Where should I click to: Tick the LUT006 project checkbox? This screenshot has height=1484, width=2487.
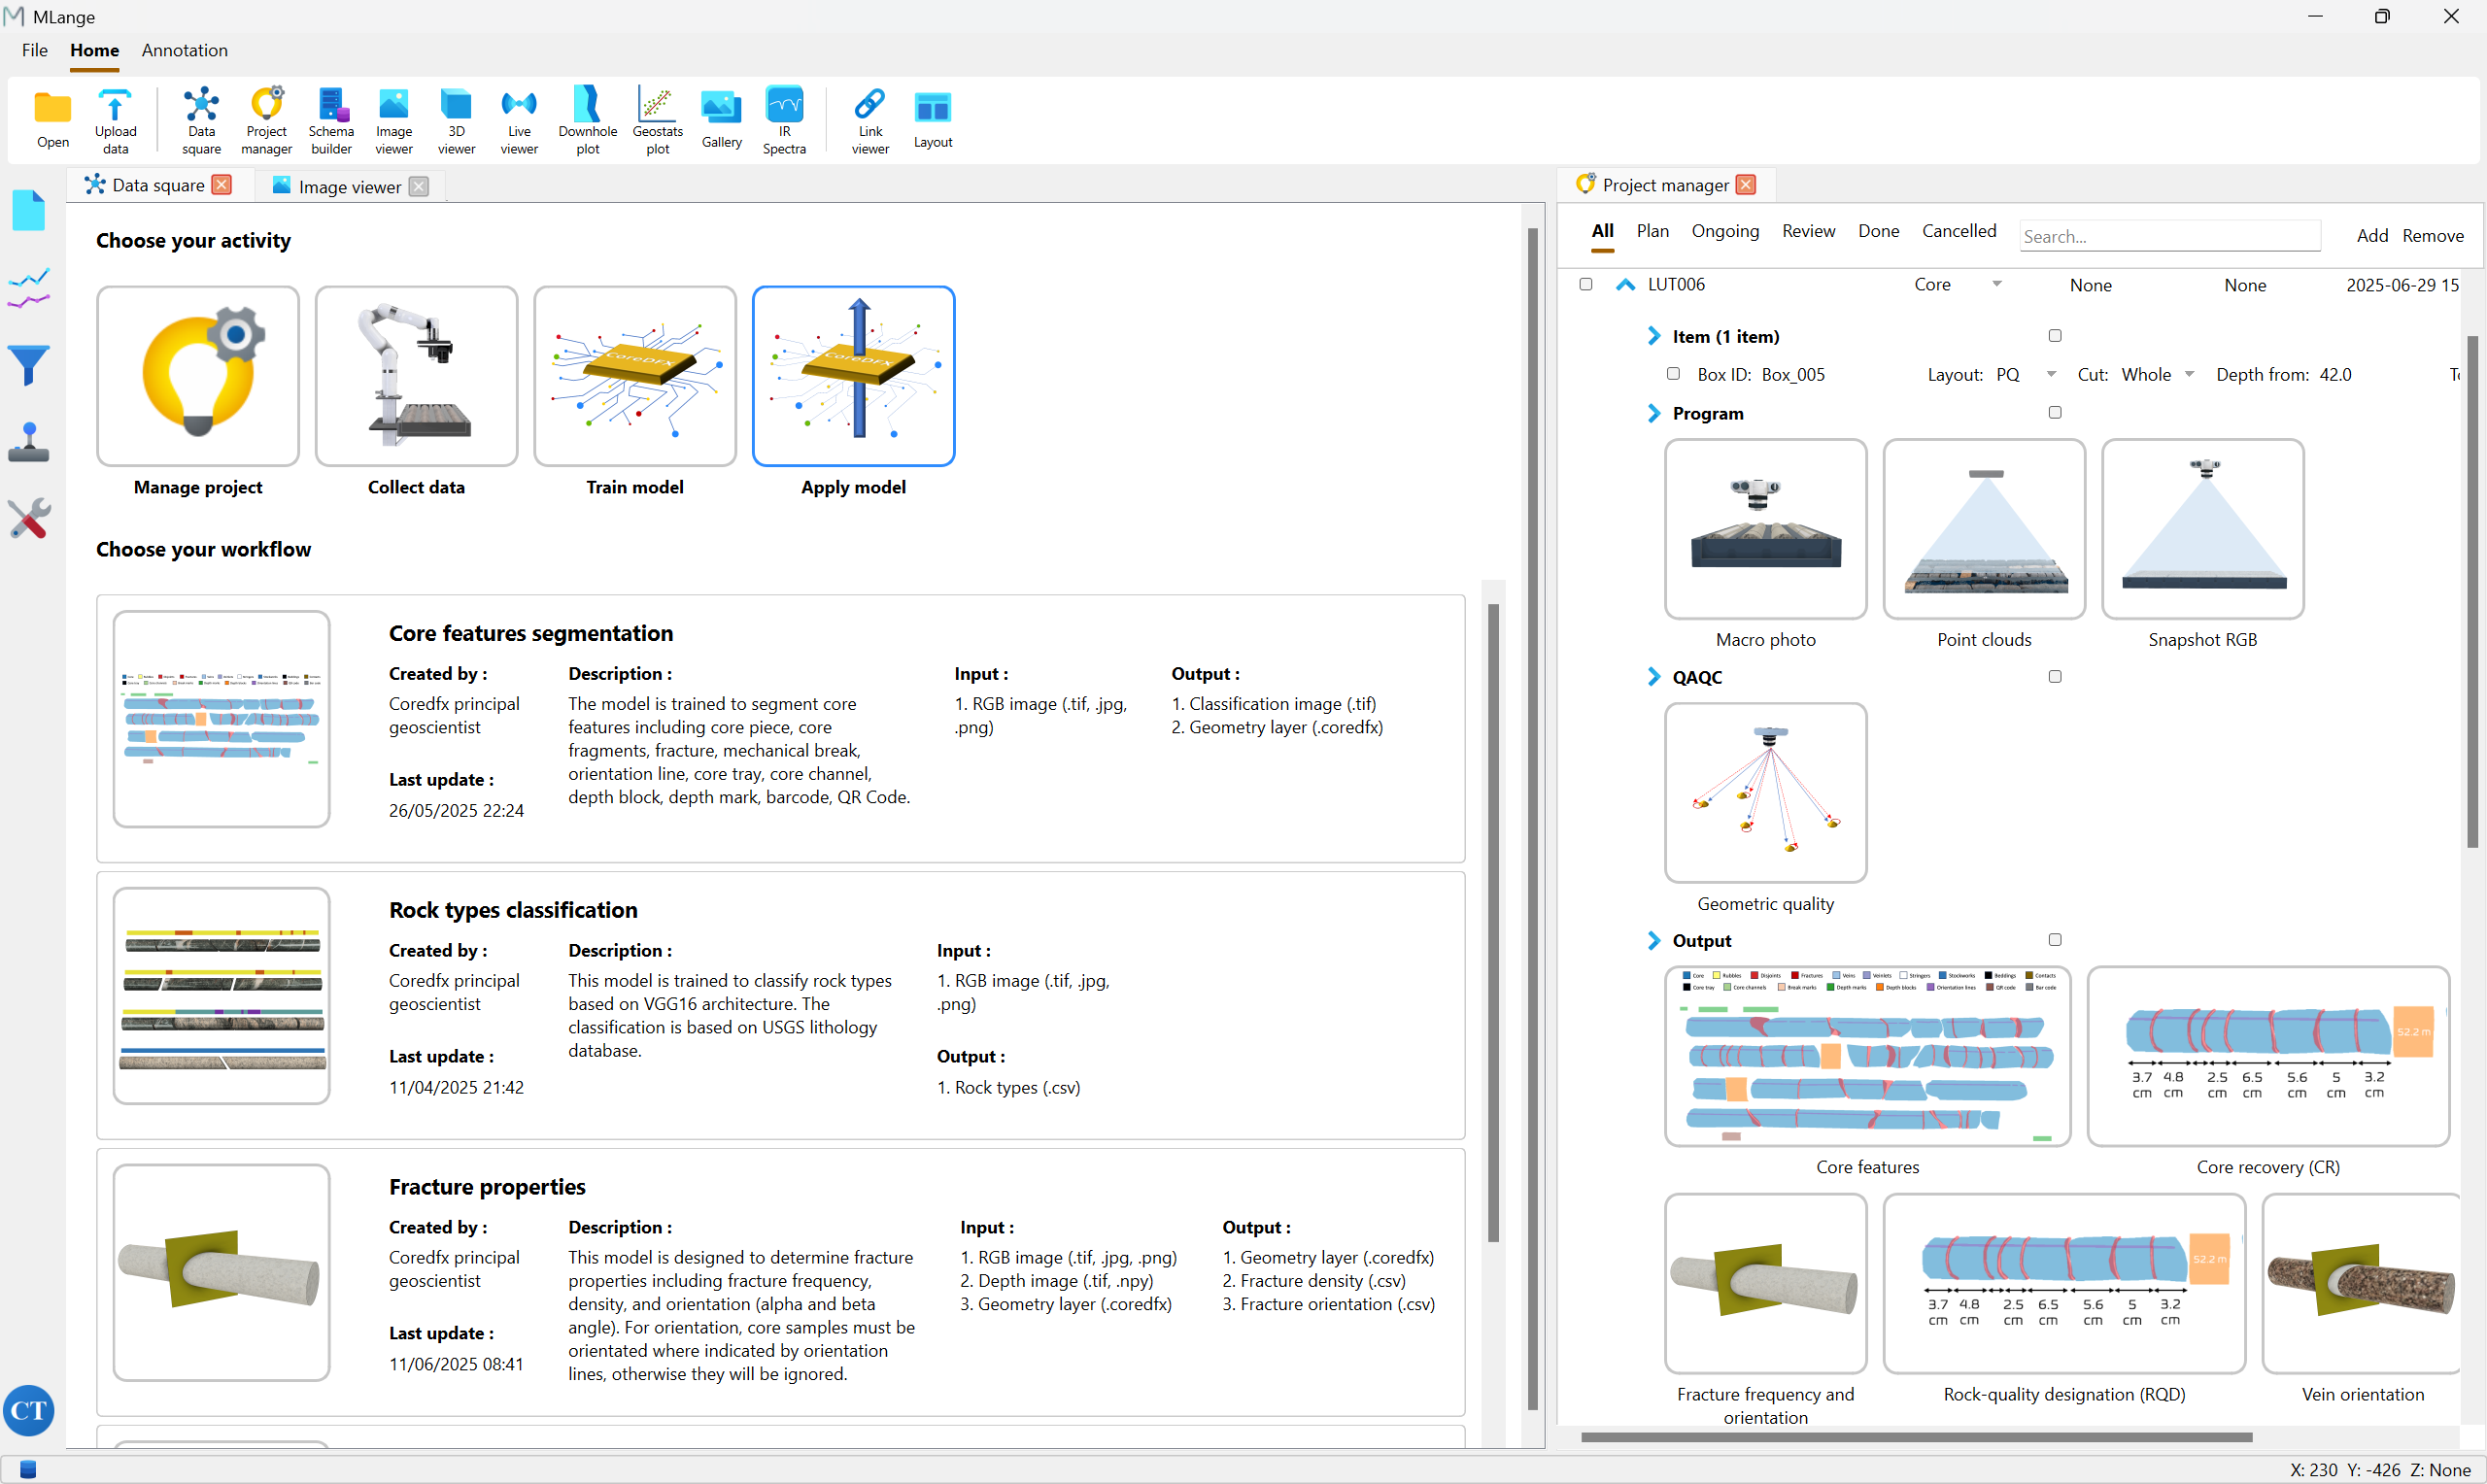(1586, 284)
